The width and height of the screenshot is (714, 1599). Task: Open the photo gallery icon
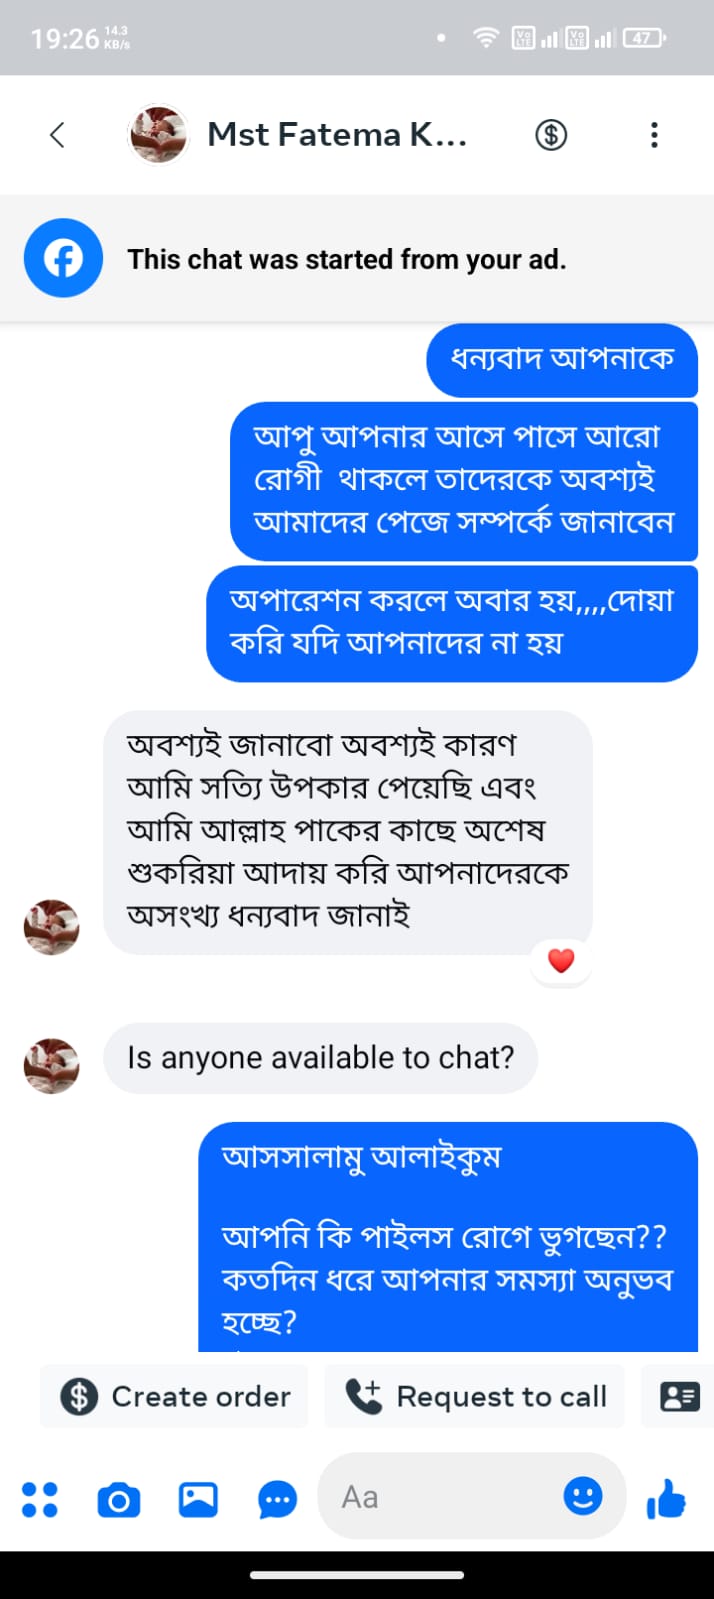(x=198, y=1499)
